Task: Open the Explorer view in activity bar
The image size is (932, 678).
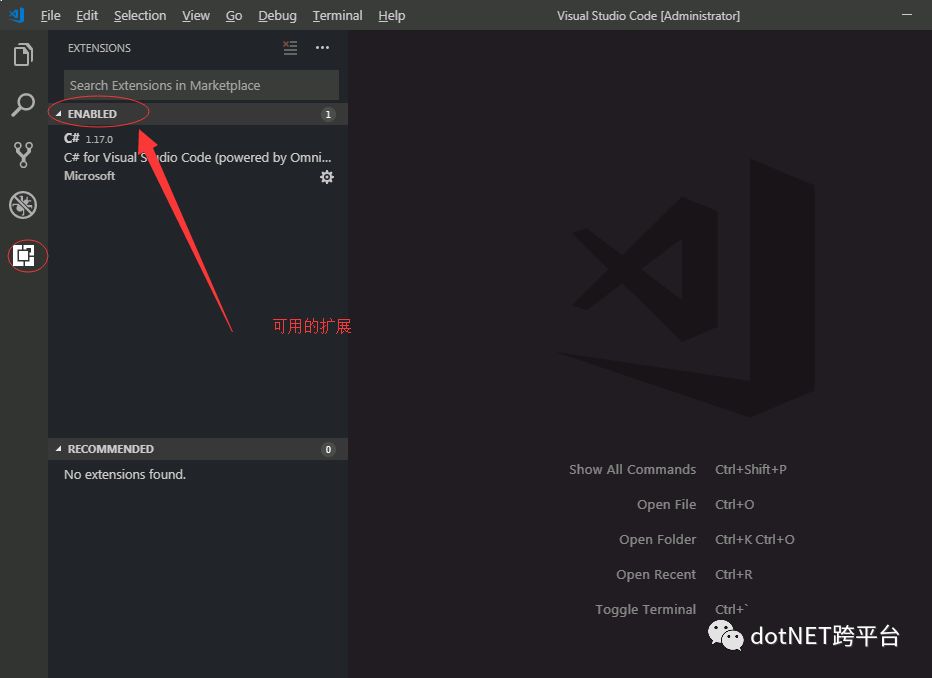Action: (x=23, y=55)
